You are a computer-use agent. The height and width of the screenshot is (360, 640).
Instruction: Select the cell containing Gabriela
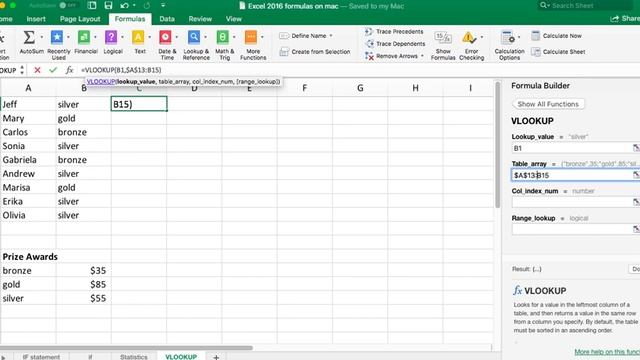28,160
